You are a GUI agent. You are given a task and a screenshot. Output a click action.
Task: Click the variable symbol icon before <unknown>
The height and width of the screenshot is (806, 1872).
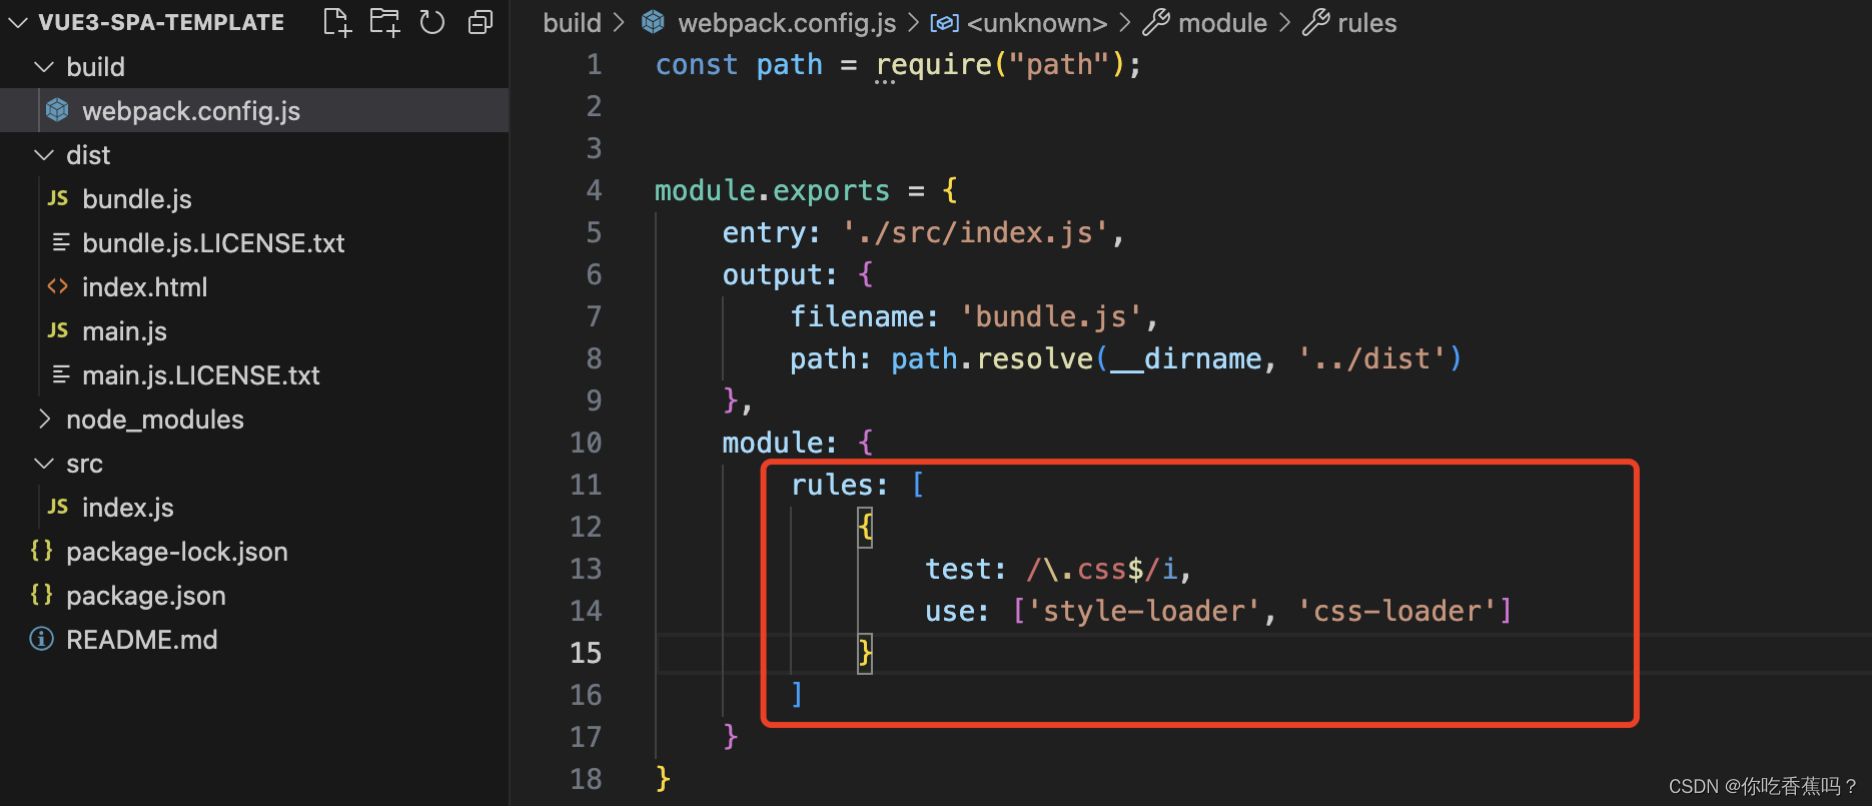(945, 22)
